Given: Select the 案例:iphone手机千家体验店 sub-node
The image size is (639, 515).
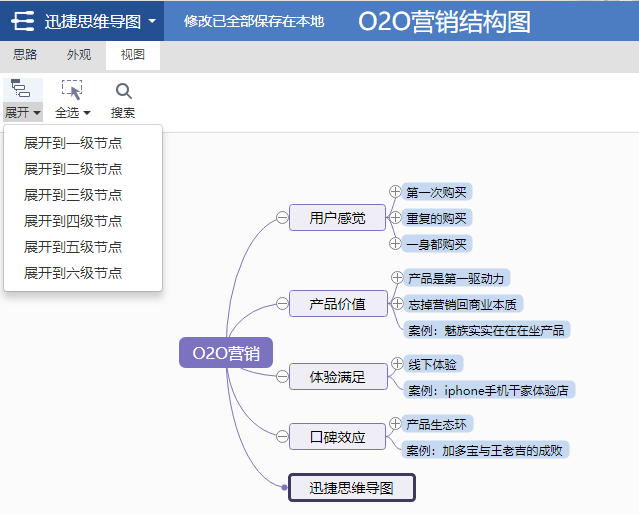Looking at the screenshot, I should pos(489,390).
